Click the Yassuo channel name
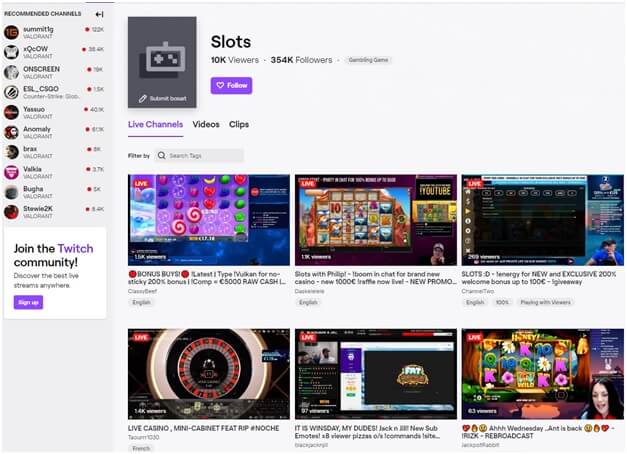627x454 pixels. coord(34,109)
